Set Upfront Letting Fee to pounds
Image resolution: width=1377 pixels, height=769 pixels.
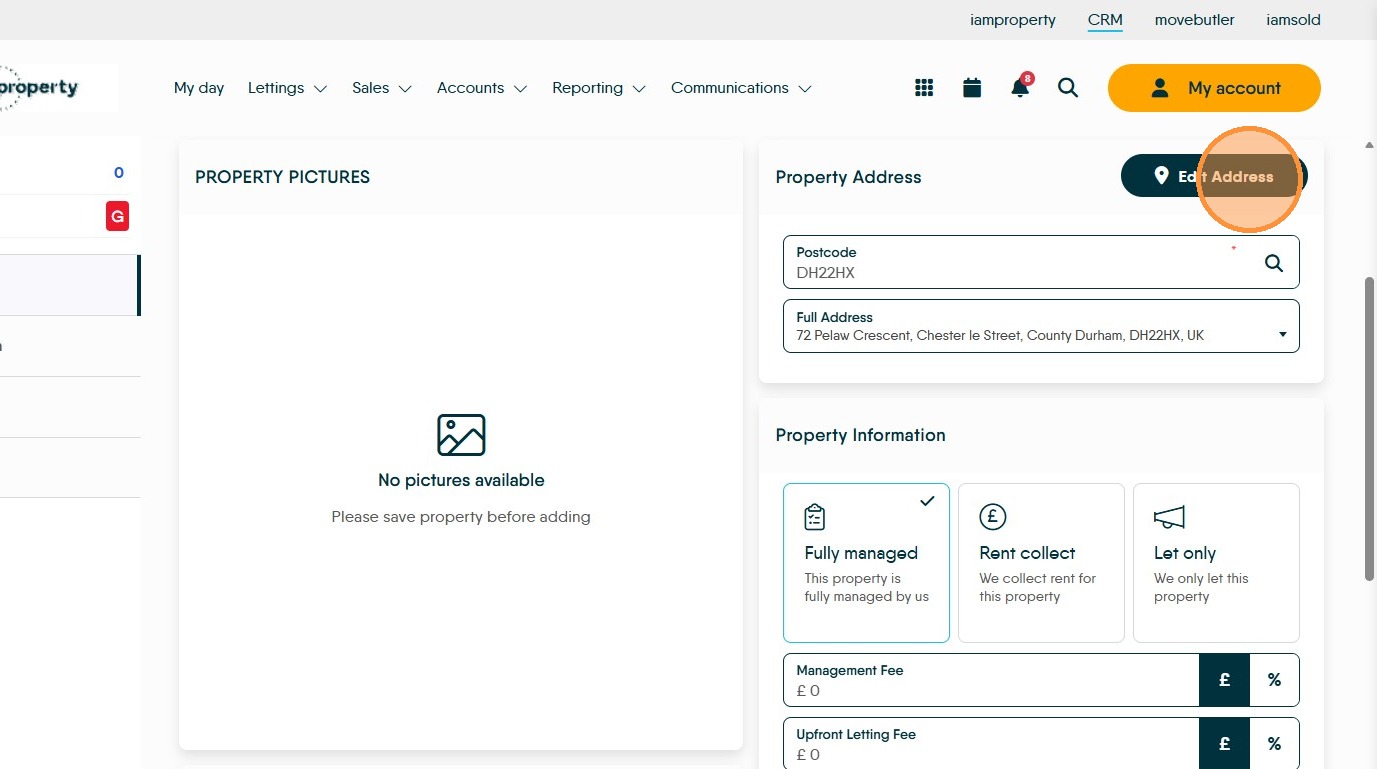click(1224, 743)
